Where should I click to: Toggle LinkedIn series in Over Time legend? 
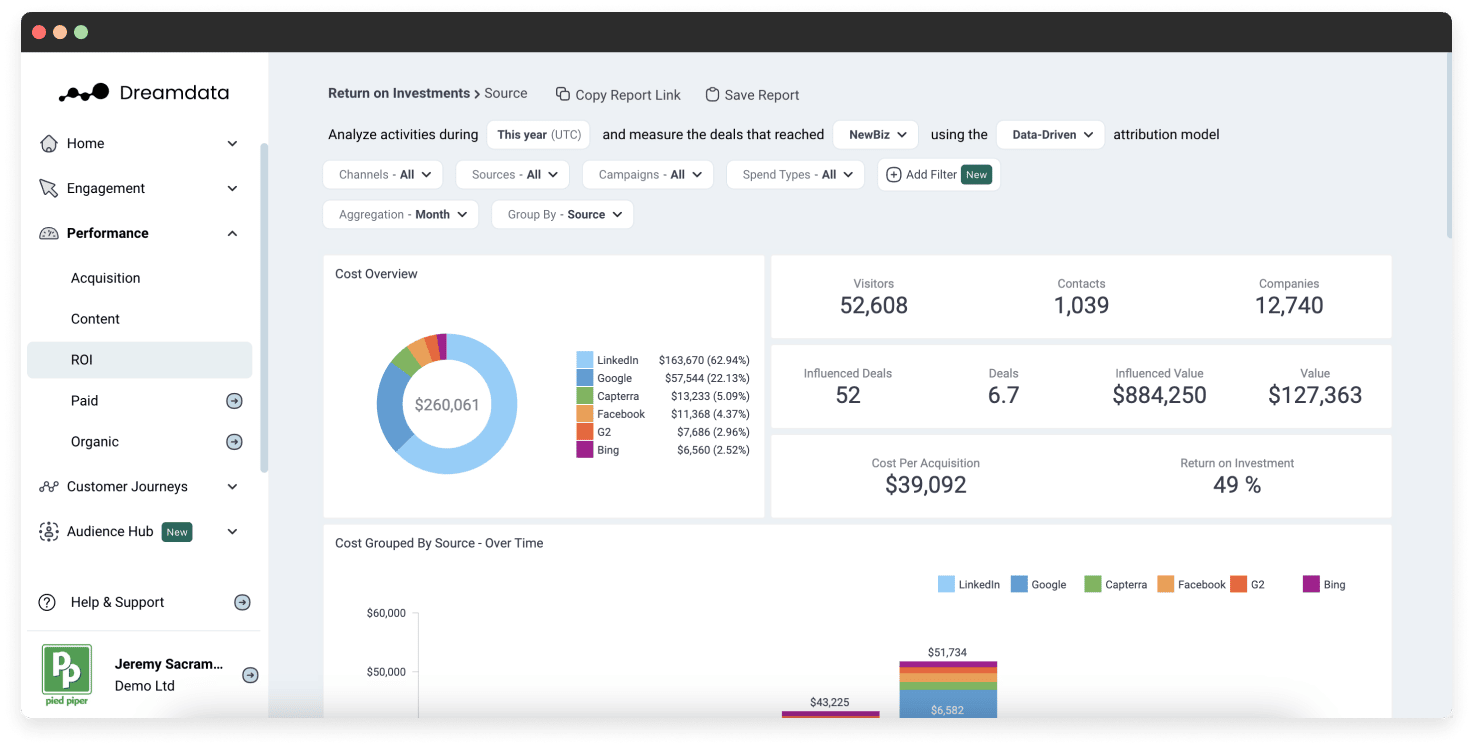click(969, 584)
